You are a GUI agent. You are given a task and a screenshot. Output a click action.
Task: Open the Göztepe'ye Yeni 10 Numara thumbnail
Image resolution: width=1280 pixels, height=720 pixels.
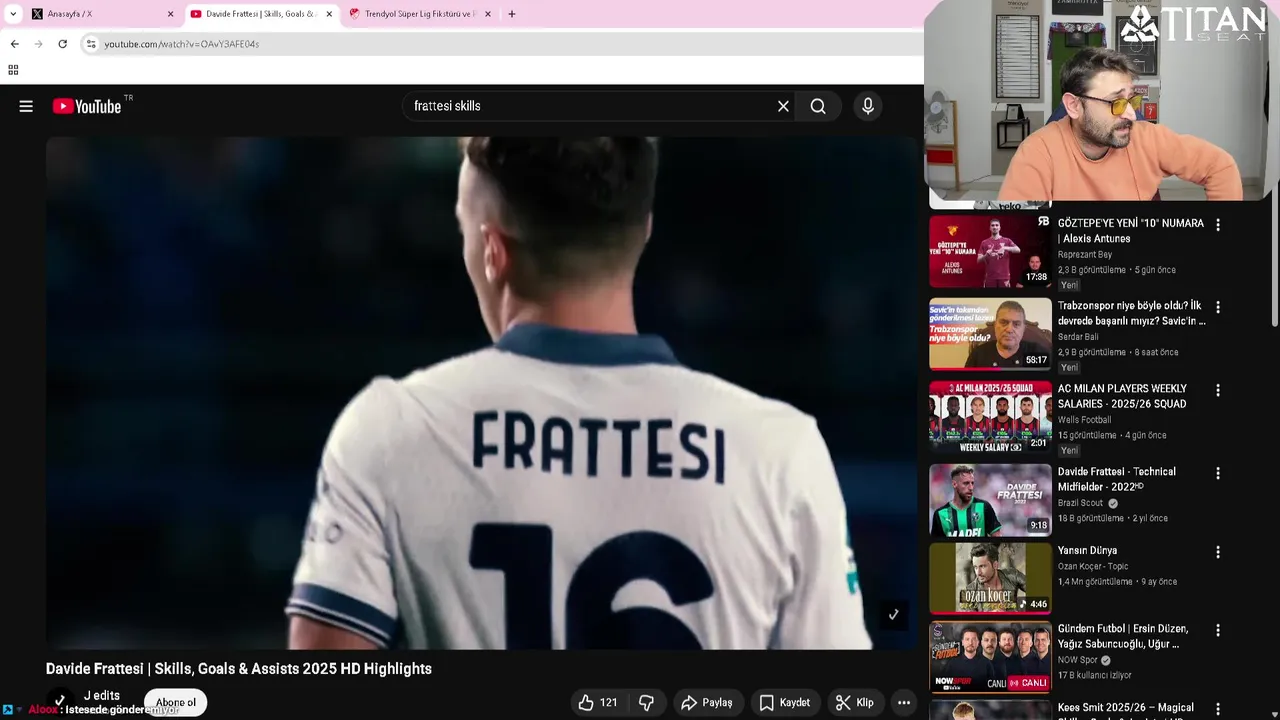[990, 252]
